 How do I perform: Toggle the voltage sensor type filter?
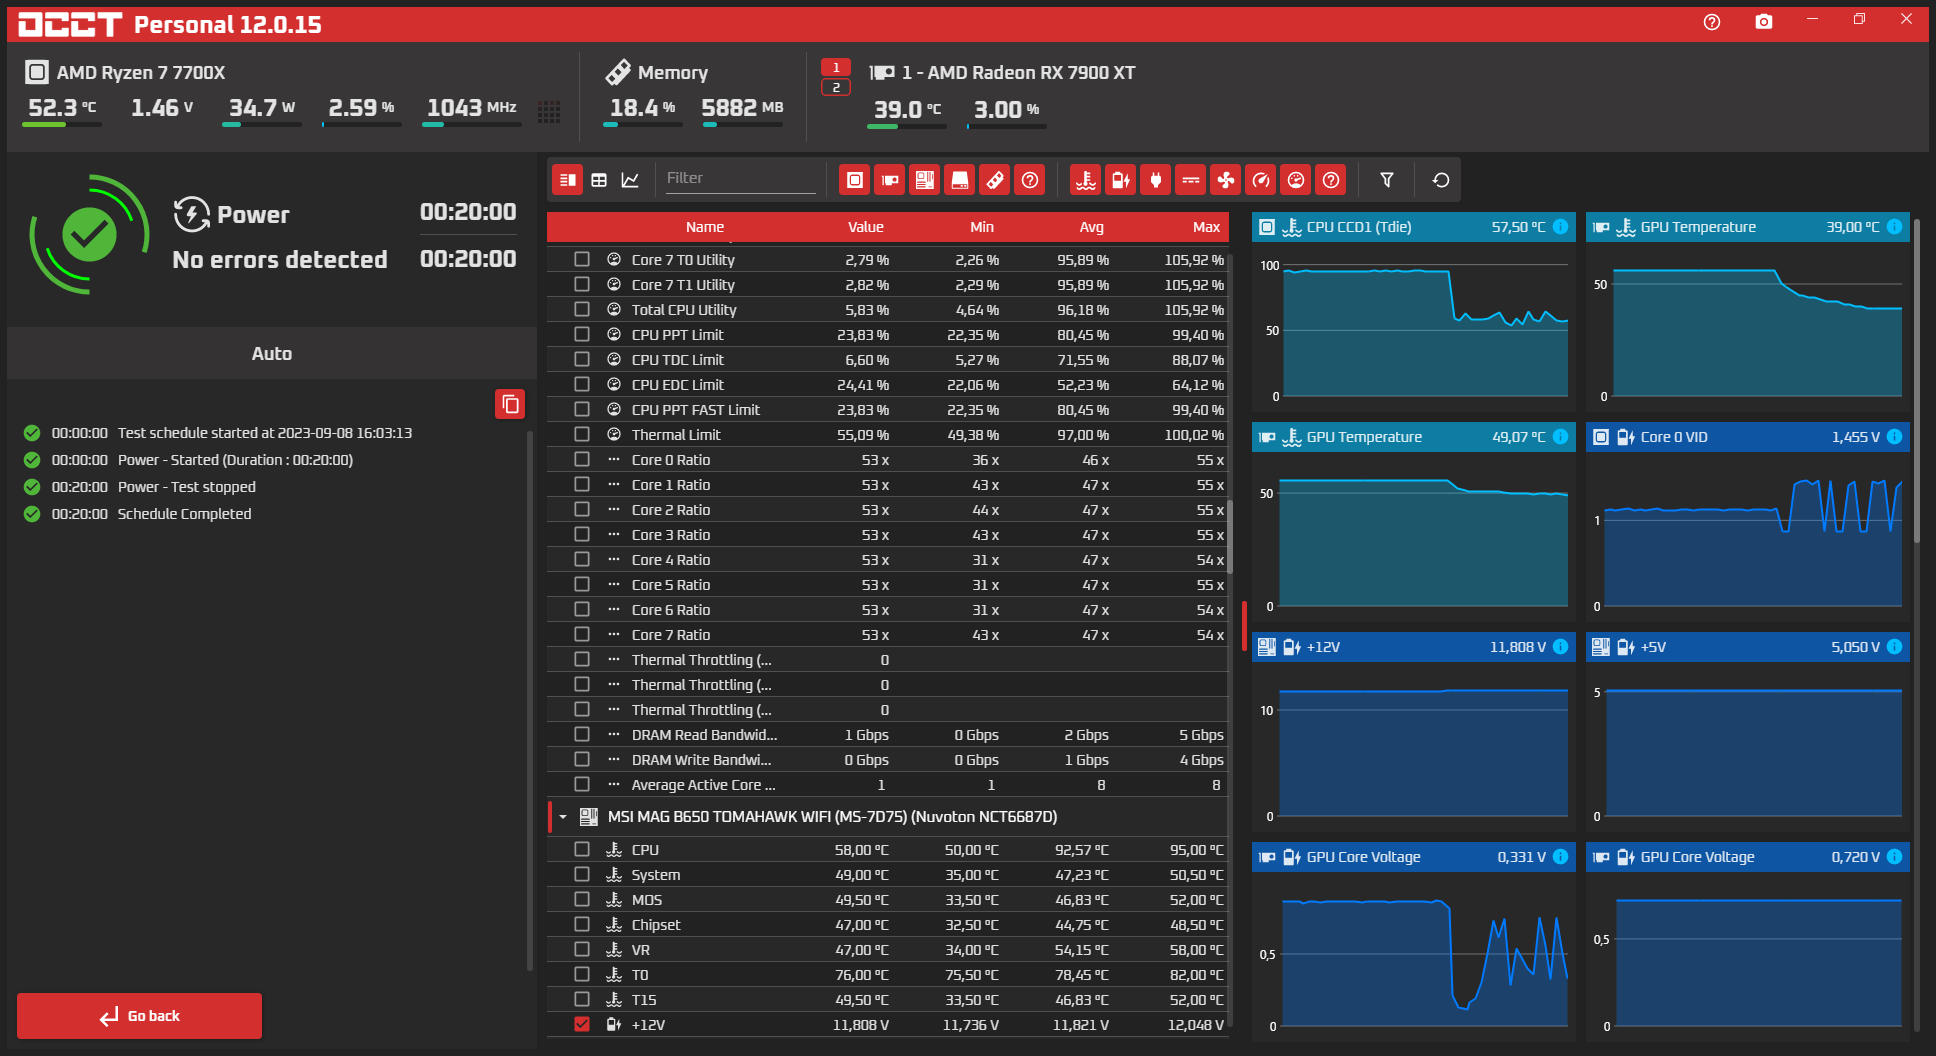pos(1120,180)
